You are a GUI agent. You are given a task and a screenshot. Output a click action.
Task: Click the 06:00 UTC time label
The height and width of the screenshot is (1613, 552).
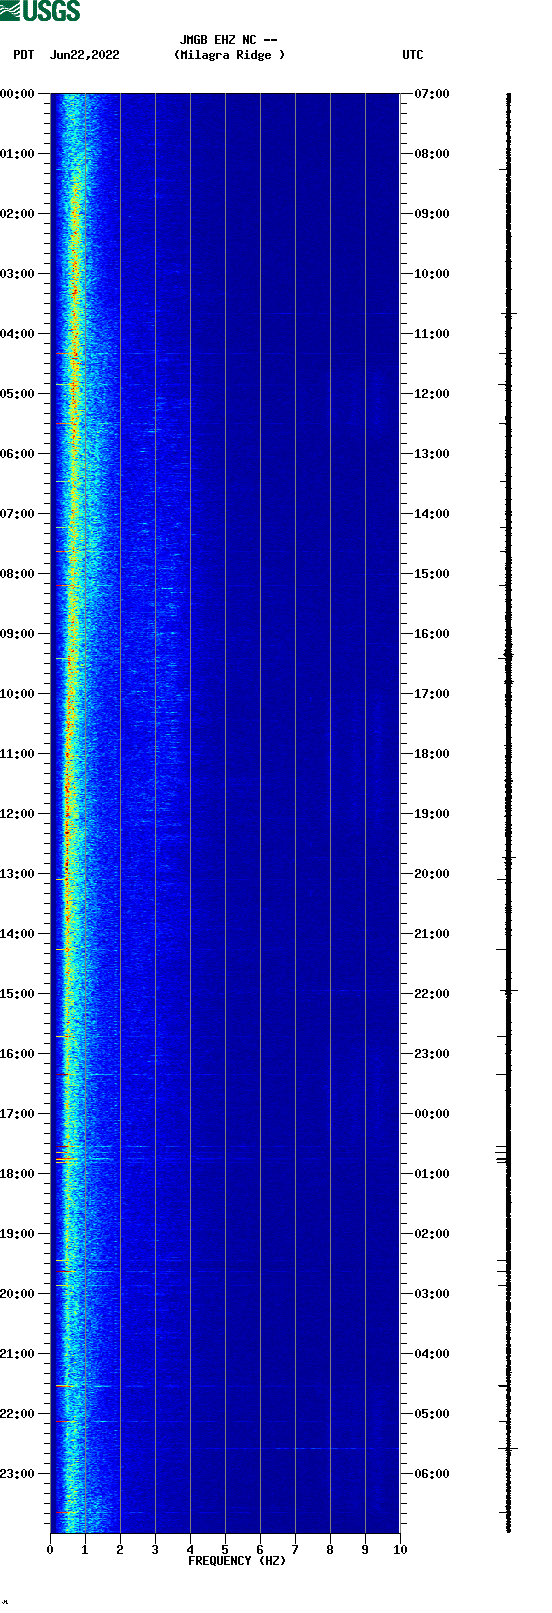[432, 1474]
